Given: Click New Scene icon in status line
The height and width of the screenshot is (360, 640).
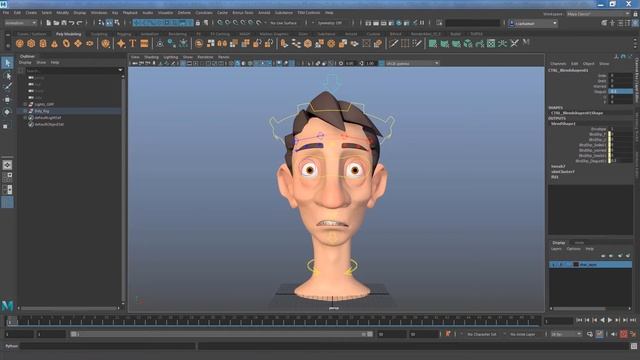Looking at the screenshot, I should (x=49, y=23).
